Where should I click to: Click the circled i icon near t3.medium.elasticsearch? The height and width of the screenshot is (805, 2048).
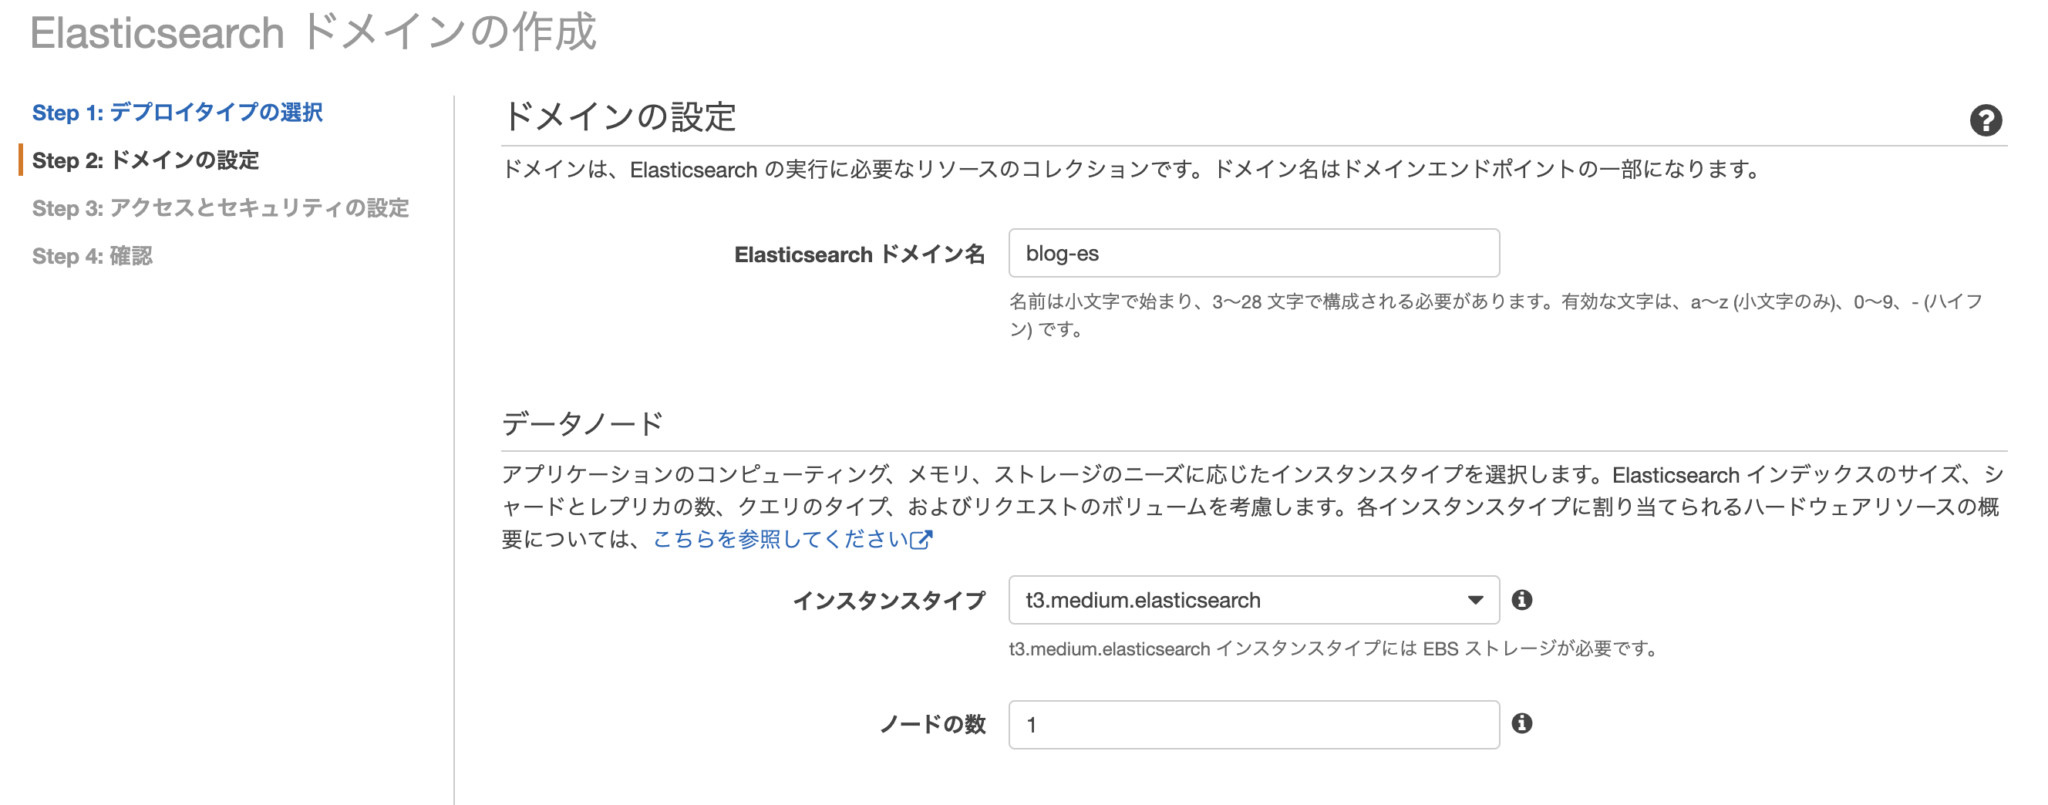click(x=1524, y=600)
